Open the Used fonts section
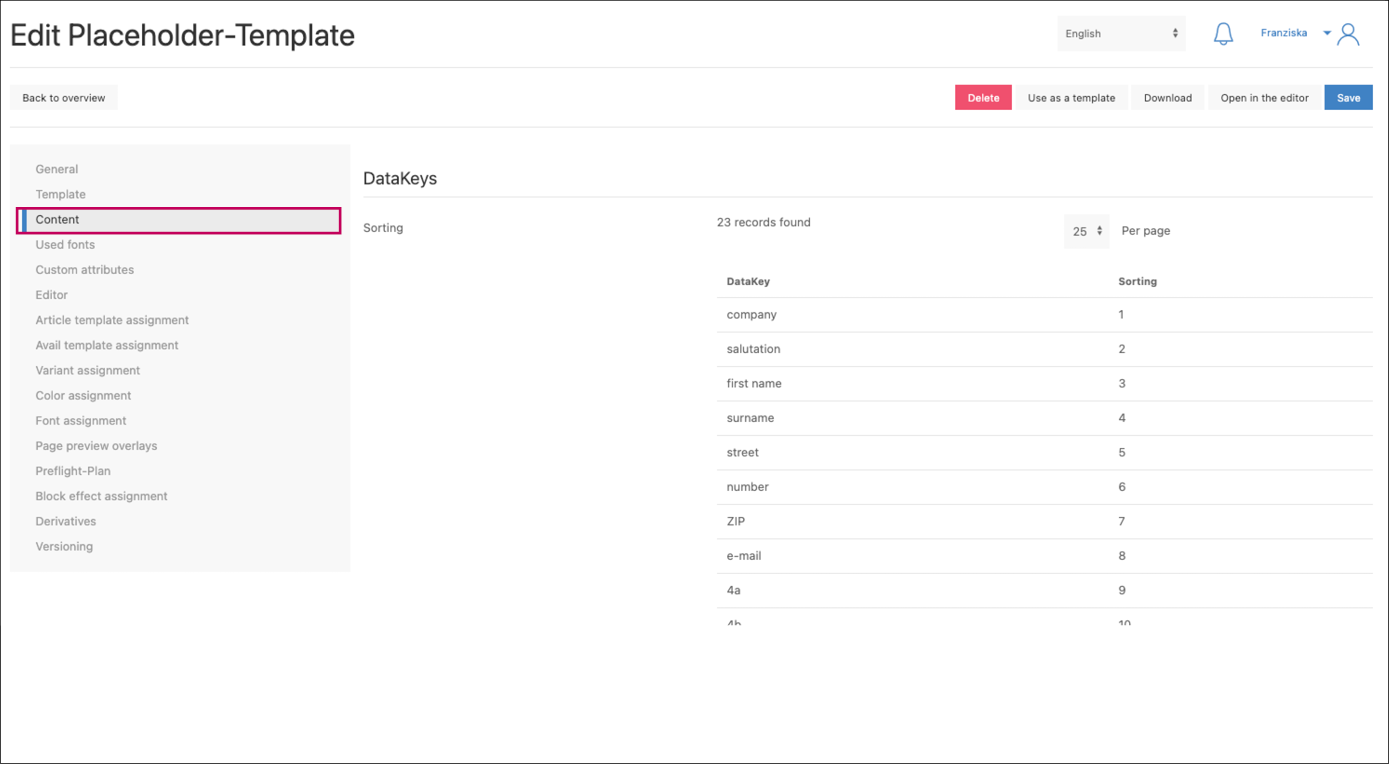The image size is (1389, 764). click(x=65, y=245)
